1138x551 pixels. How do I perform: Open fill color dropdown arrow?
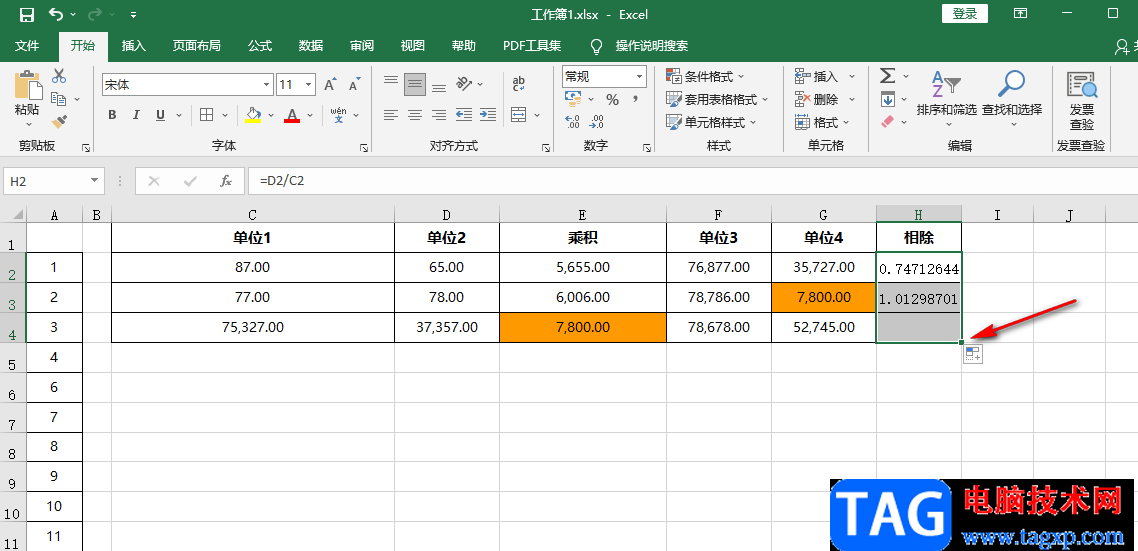pyautogui.click(x=271, y=115)
